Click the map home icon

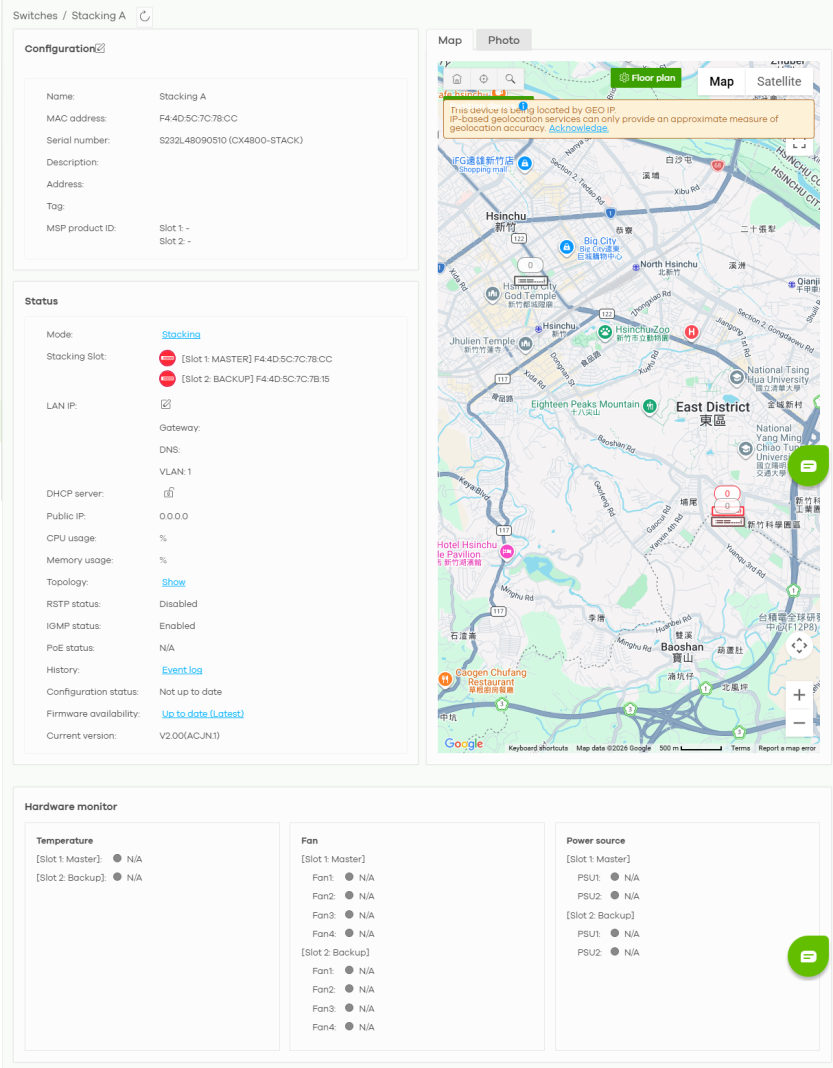457,79
